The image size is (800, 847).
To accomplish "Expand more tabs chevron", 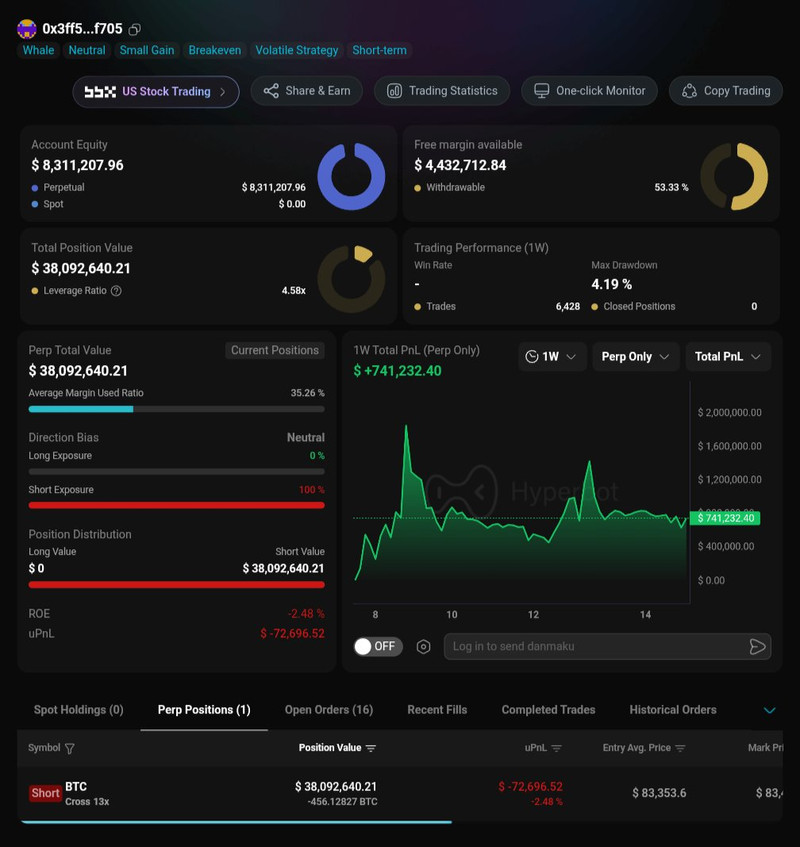I will point(769,710).
